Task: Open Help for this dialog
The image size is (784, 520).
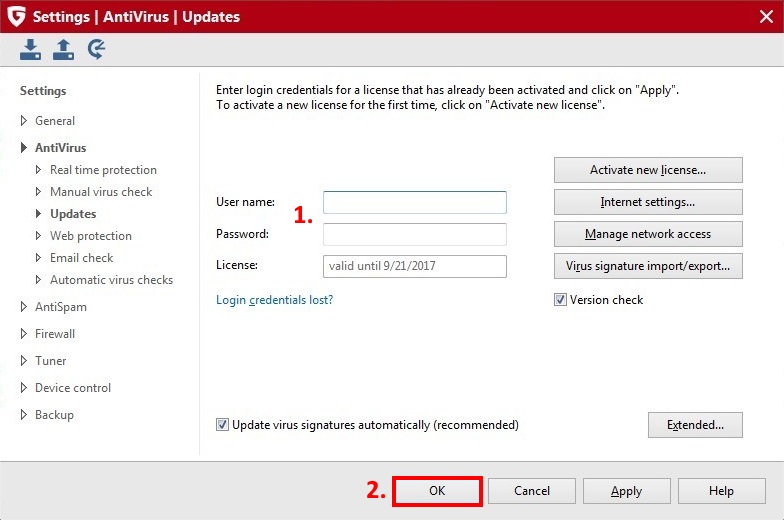Action: (x=722, y=491)
